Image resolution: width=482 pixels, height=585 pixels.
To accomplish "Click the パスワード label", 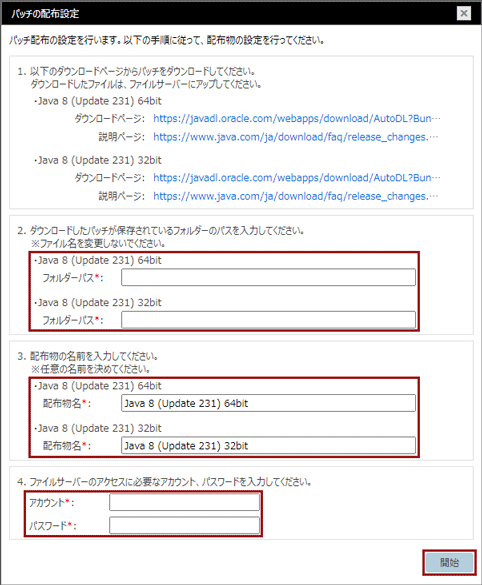I will click(x=53, y=526).
